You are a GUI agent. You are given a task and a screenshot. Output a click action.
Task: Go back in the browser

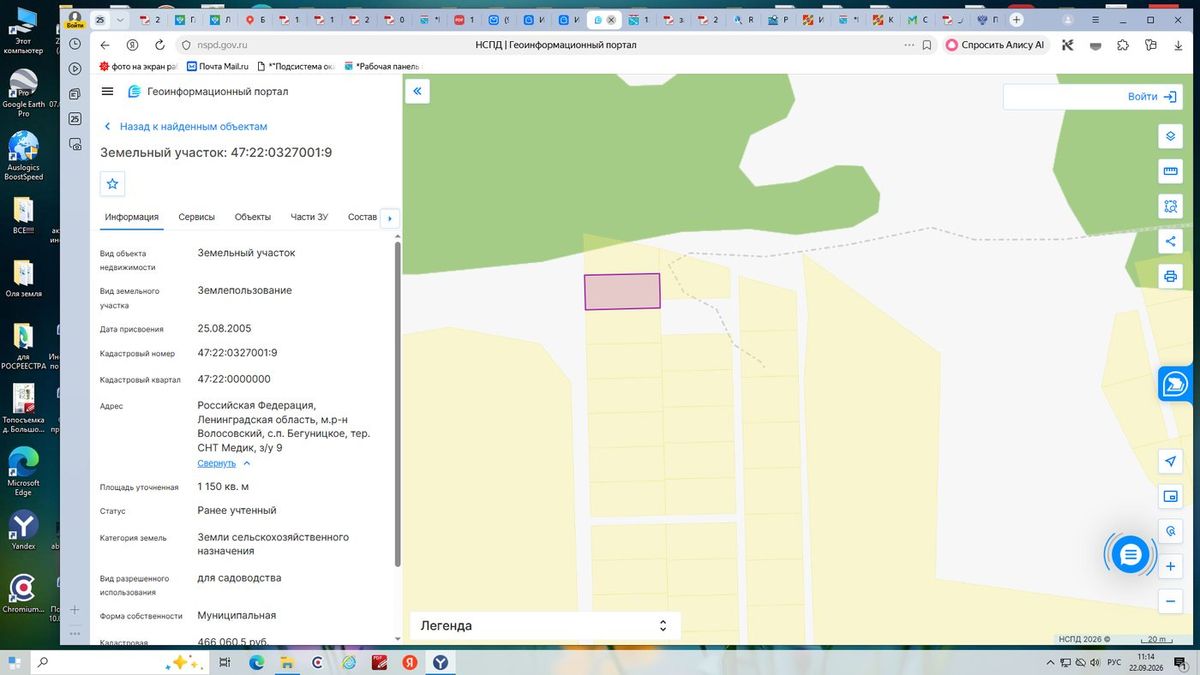[105, 45]
